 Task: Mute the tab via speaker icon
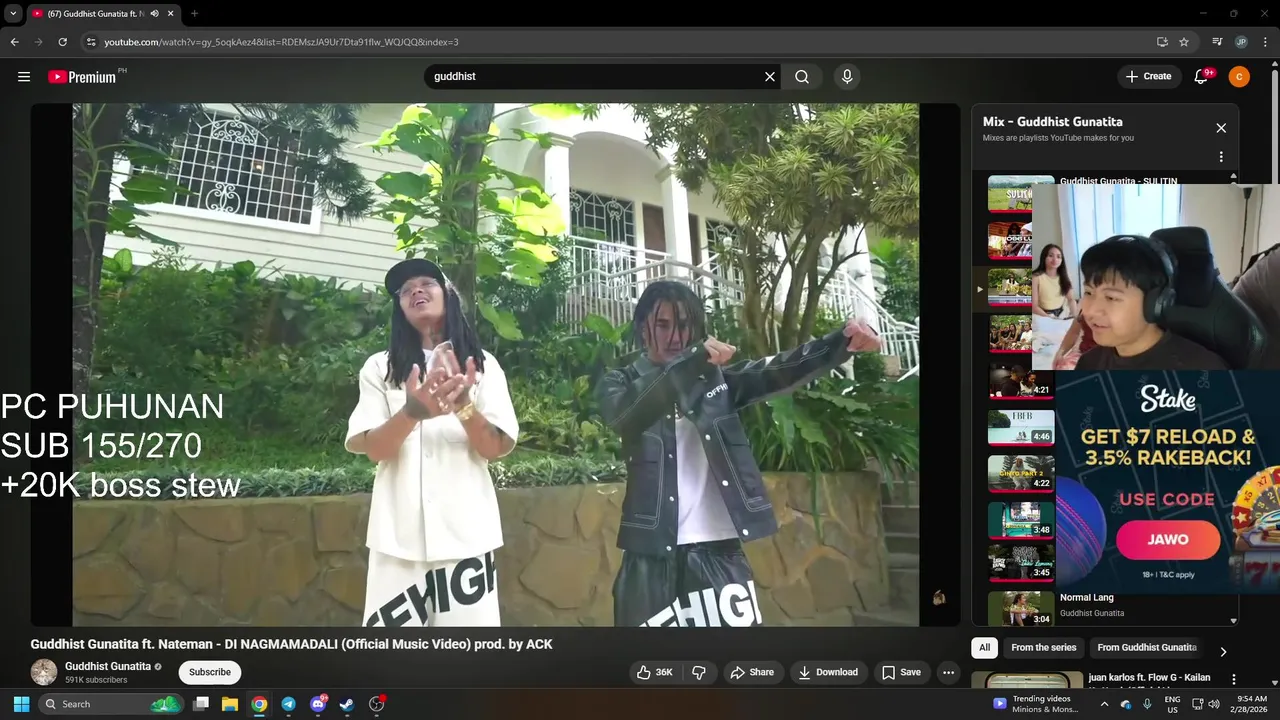point(155,14)
